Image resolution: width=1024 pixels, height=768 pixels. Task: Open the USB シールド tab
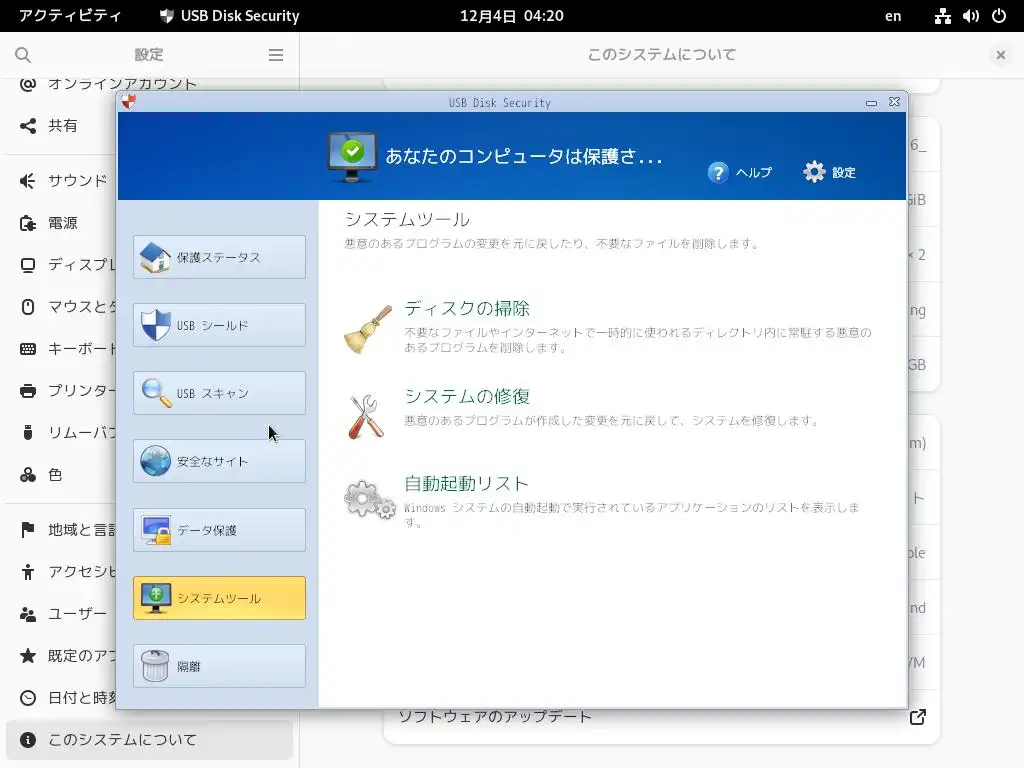click(219, 325)
